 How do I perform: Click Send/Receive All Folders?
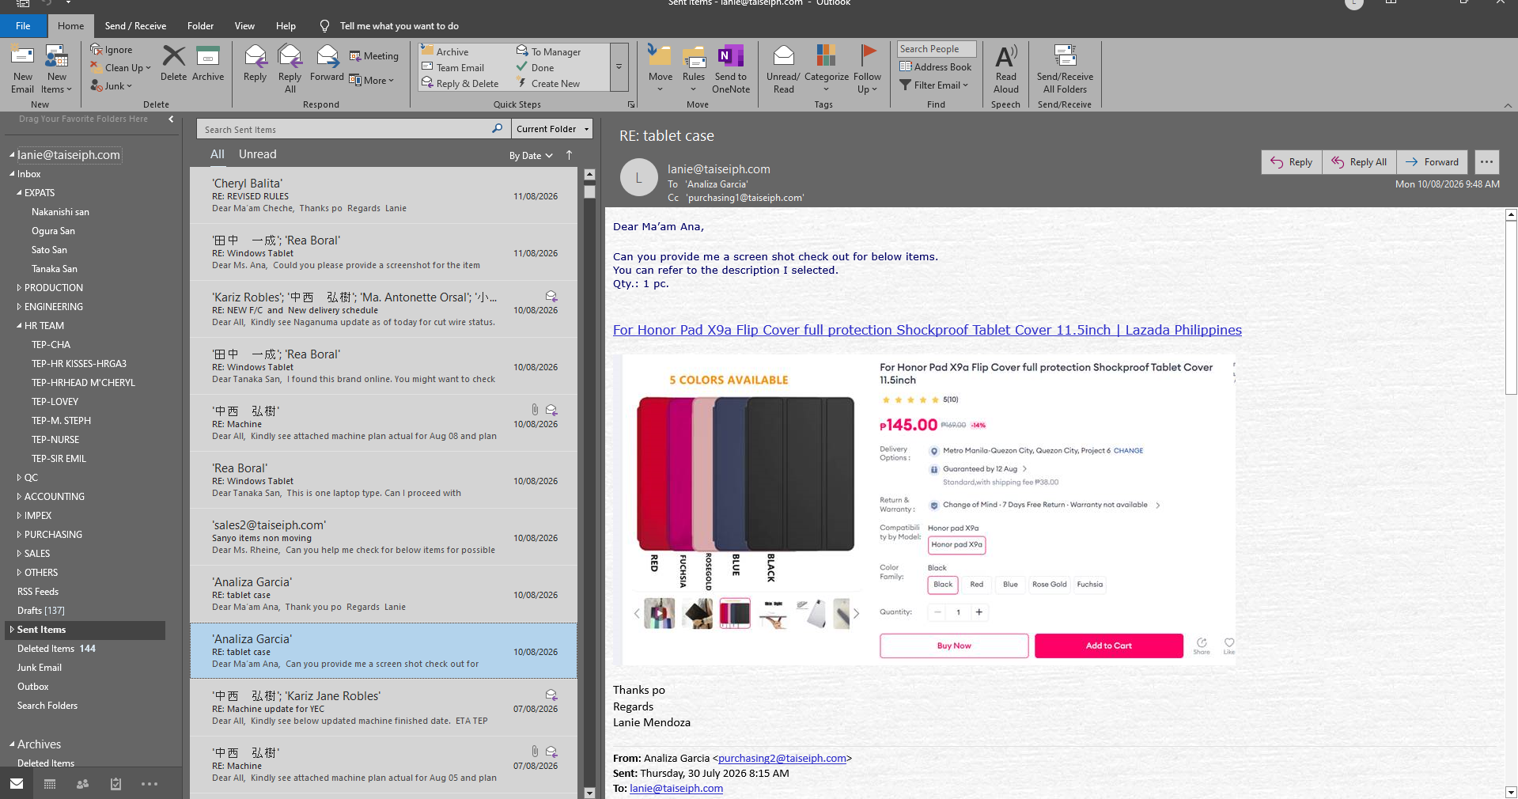pyautogui.click(x=1065, y=69)
